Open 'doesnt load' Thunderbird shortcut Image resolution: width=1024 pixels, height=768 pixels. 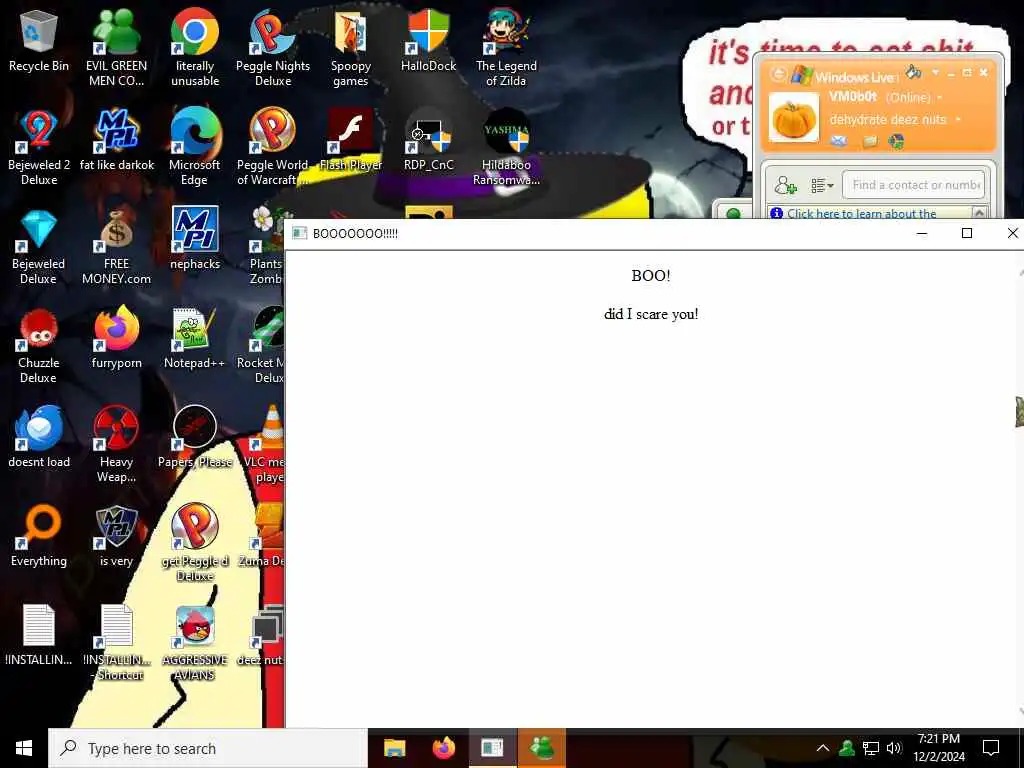[39, 438]
